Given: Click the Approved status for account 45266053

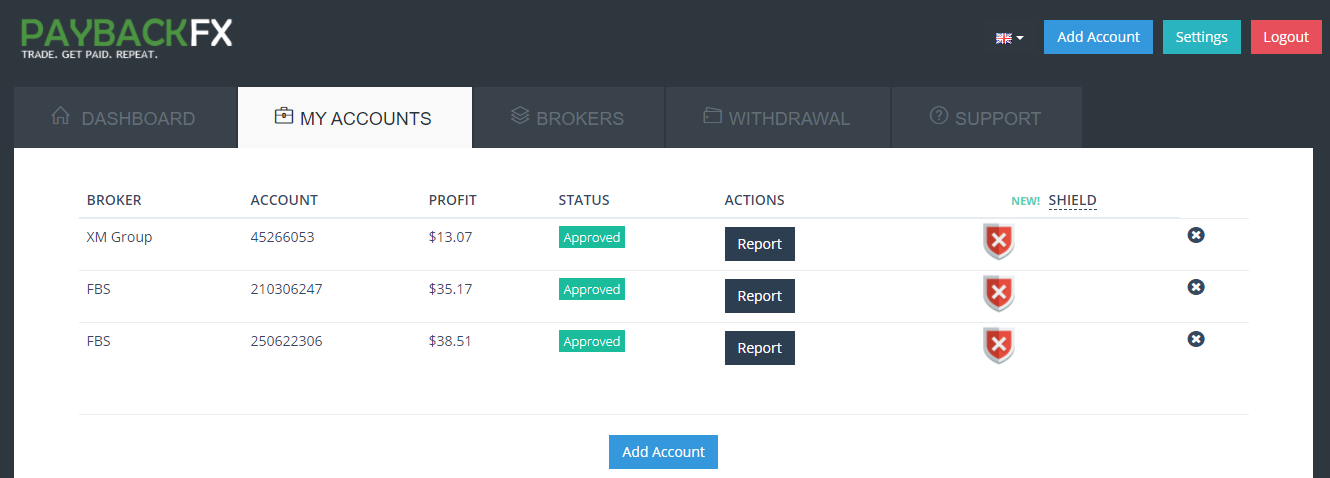Looking at the screenshot, I should tap(592, 238).
